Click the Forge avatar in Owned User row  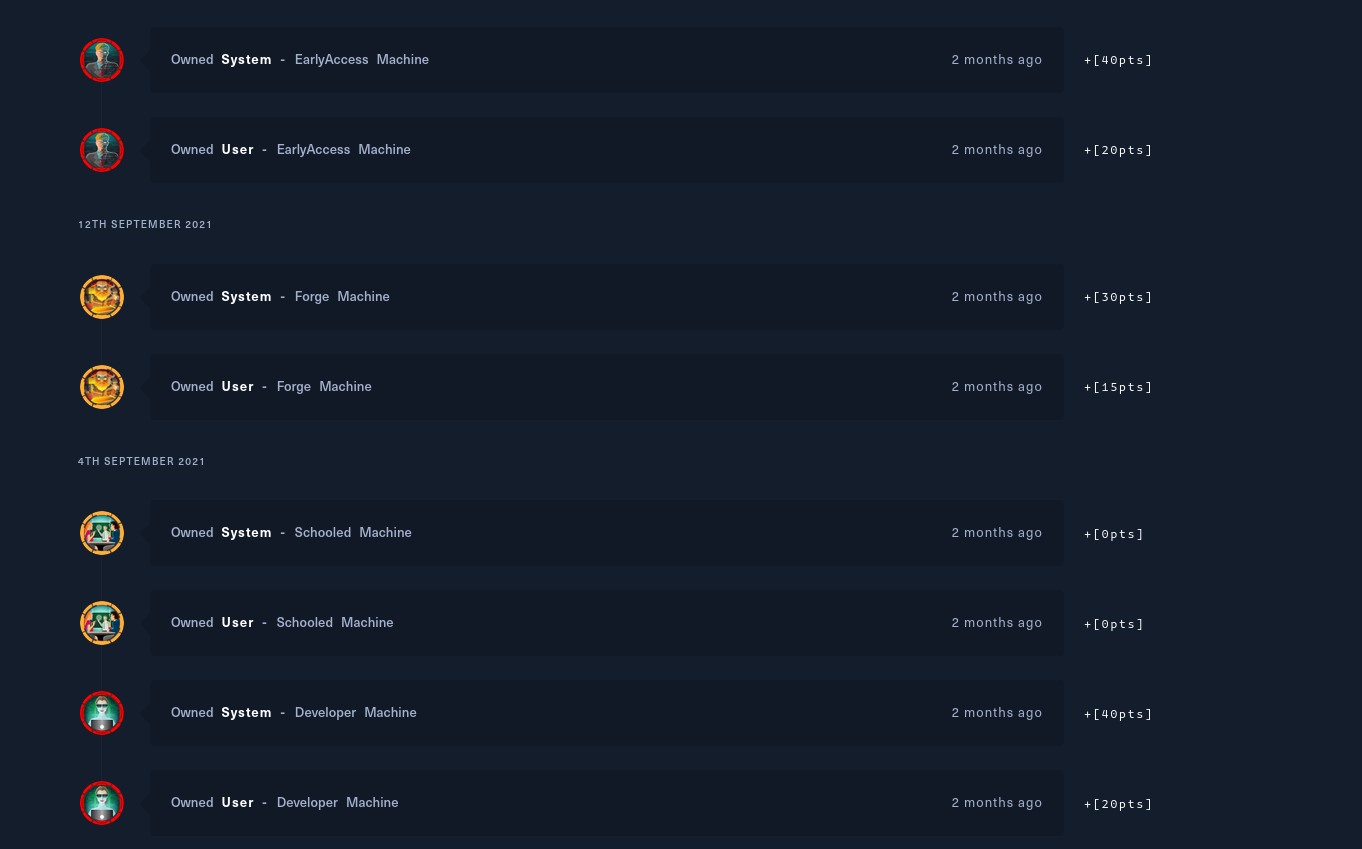[x=102, y=387]
